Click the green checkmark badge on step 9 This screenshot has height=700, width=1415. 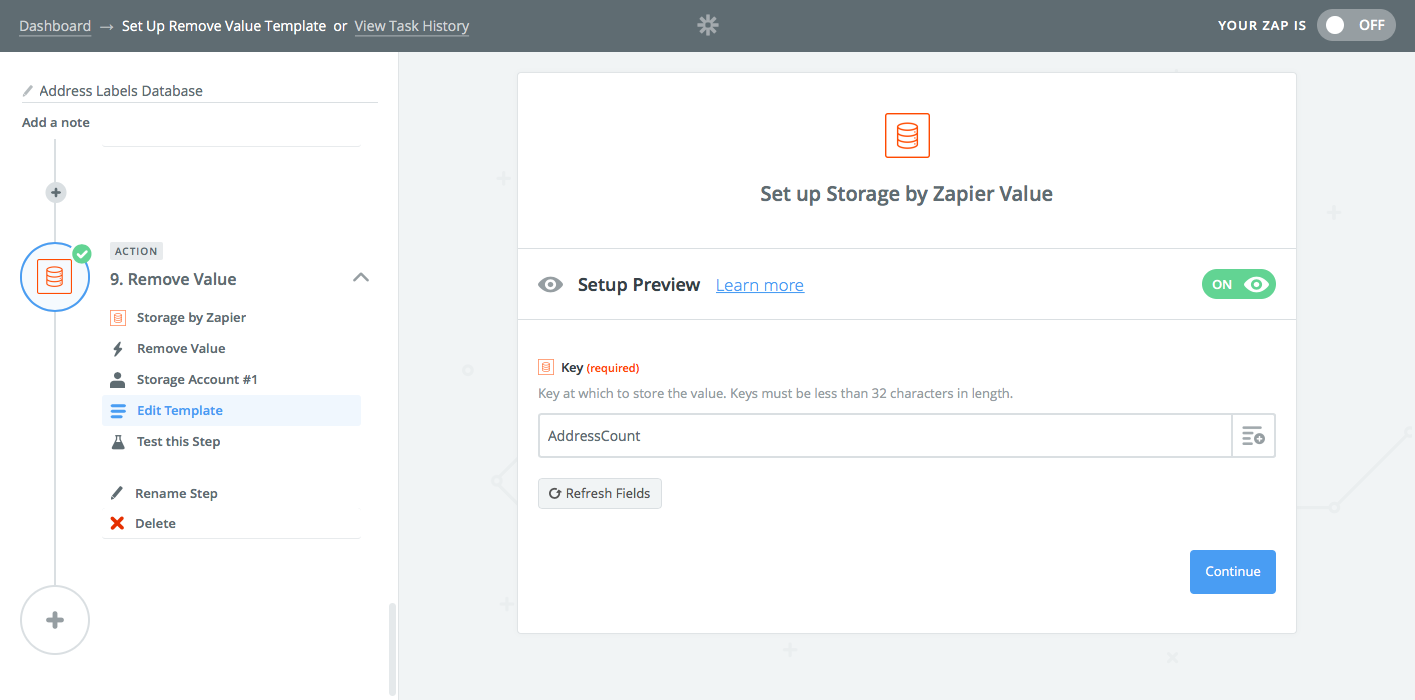(82, 254)
